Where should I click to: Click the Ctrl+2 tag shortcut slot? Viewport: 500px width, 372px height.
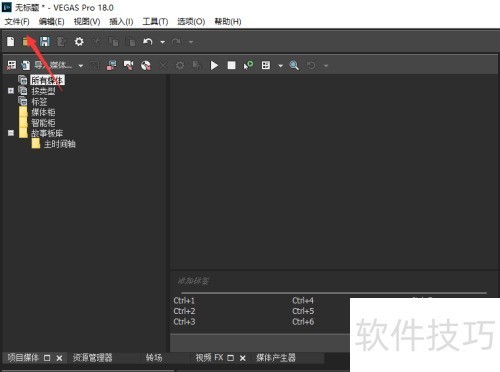[x=184, y=311]
